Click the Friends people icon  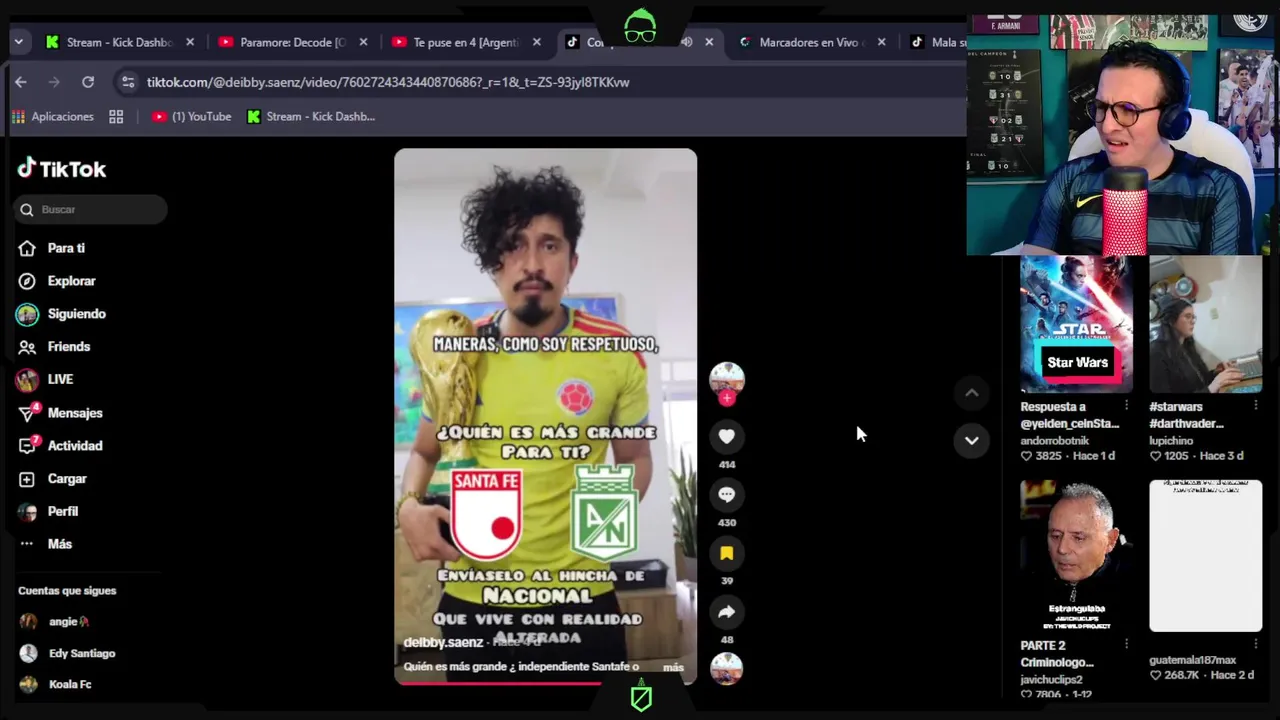(x=27, y=346)
